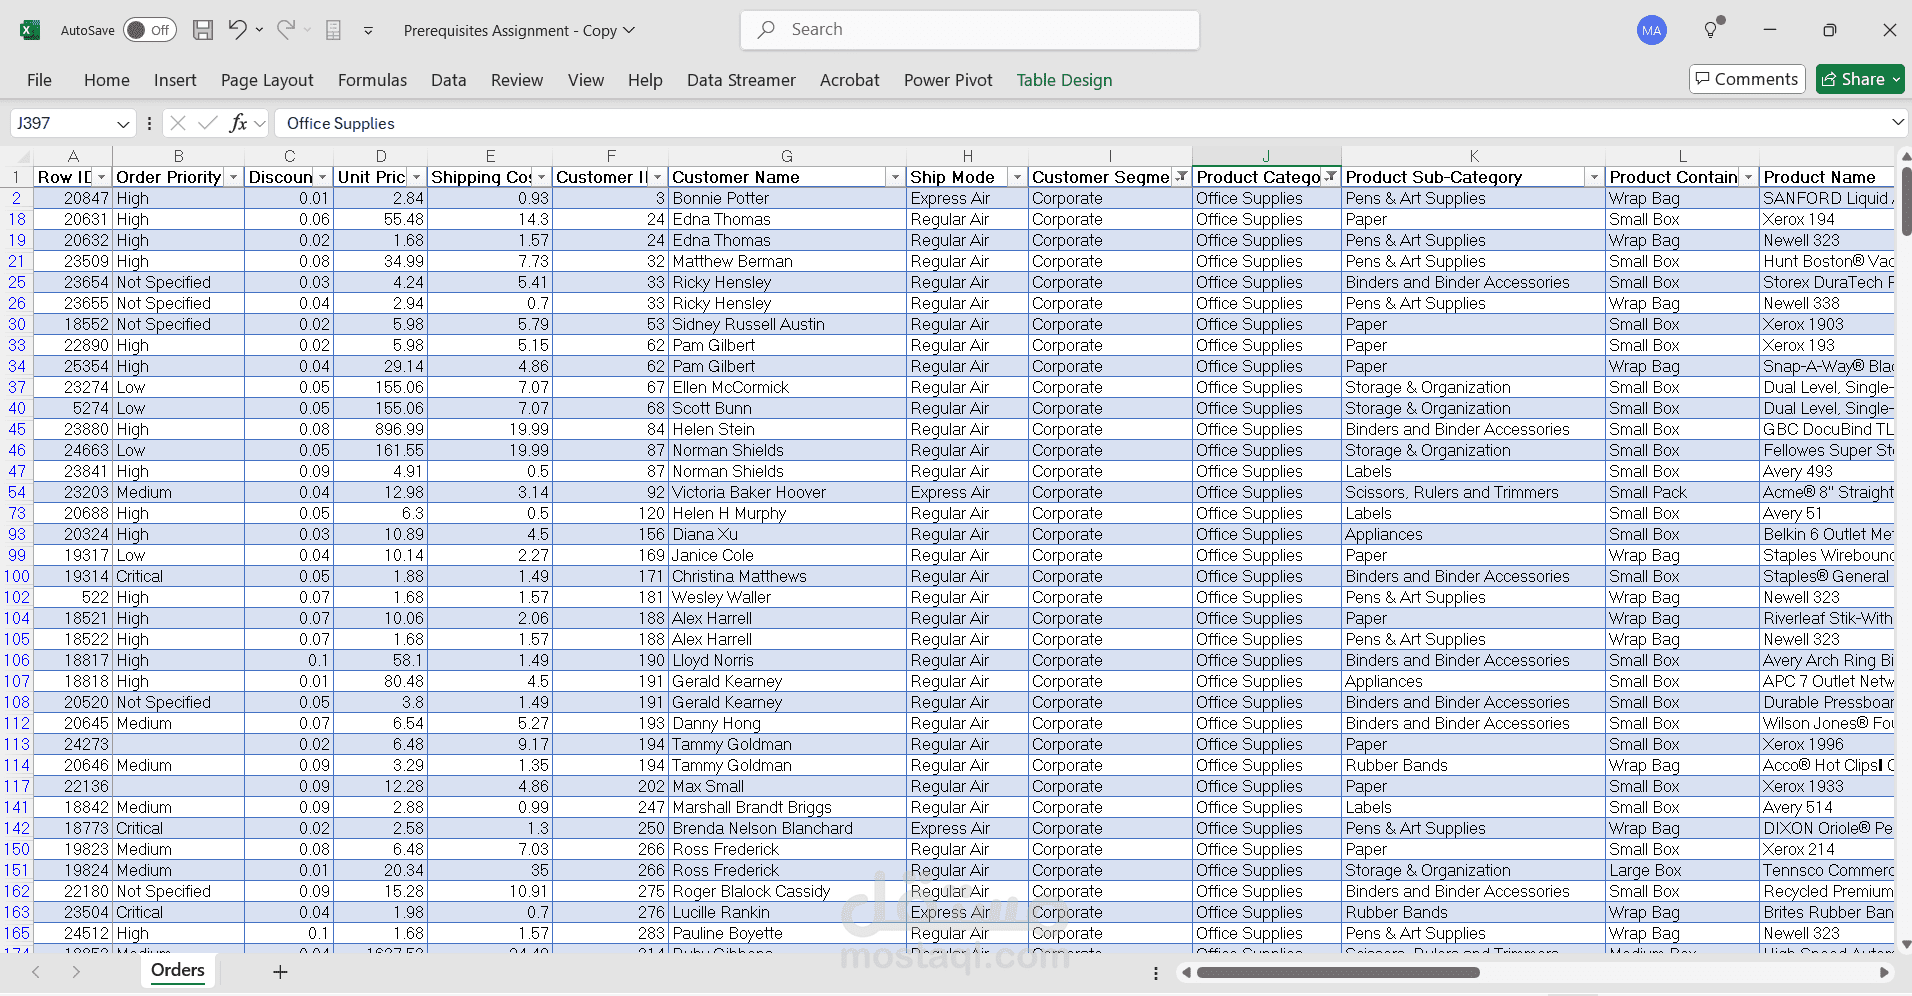This screenshot has width=1912, height=996.
Task: Click the Redo arrow icon
Action: tap(286, 30)
